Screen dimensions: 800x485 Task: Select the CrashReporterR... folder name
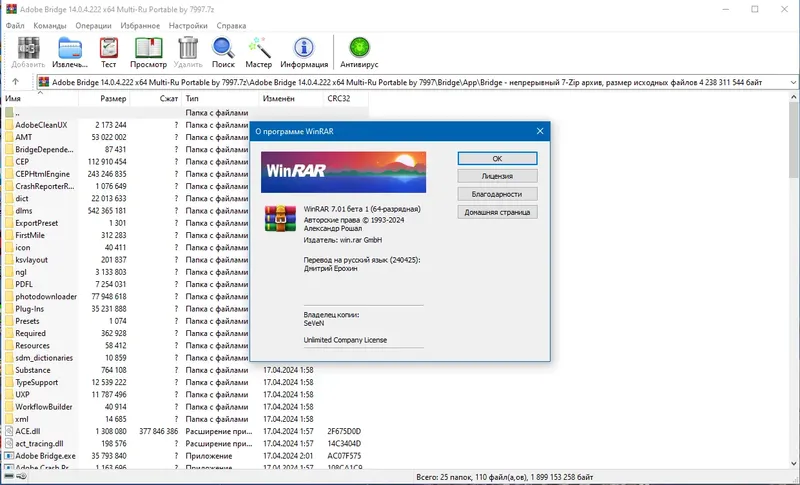[x=45, y=186]
